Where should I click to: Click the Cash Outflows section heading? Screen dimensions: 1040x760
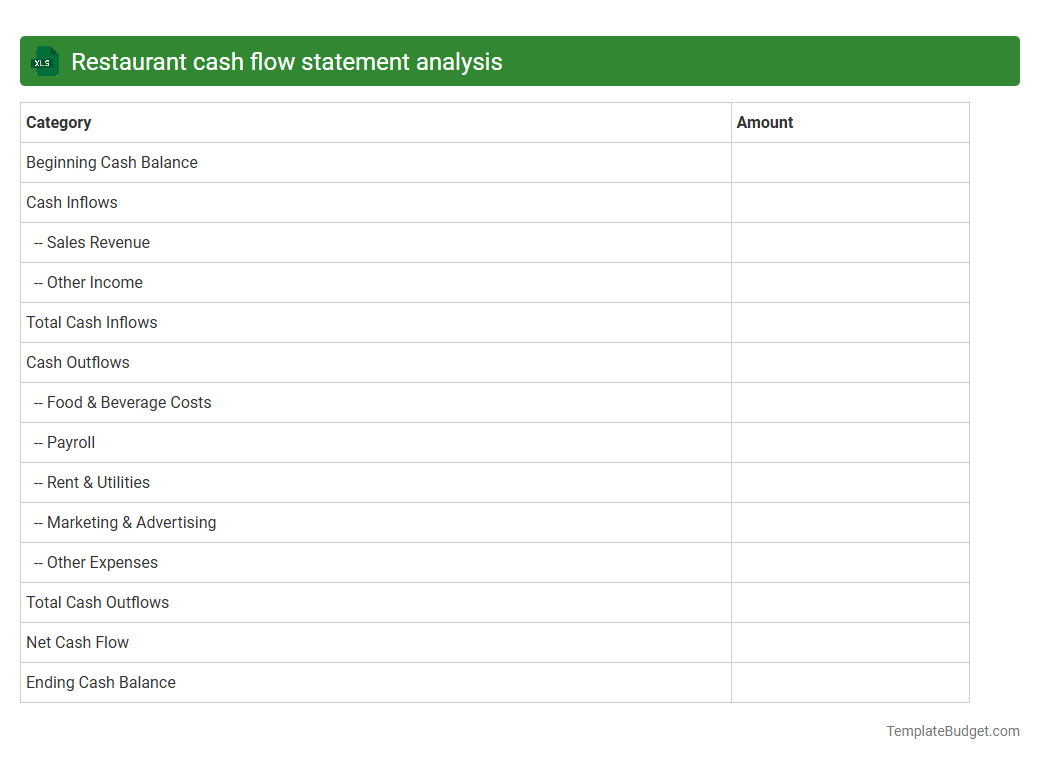pos(77,362)
